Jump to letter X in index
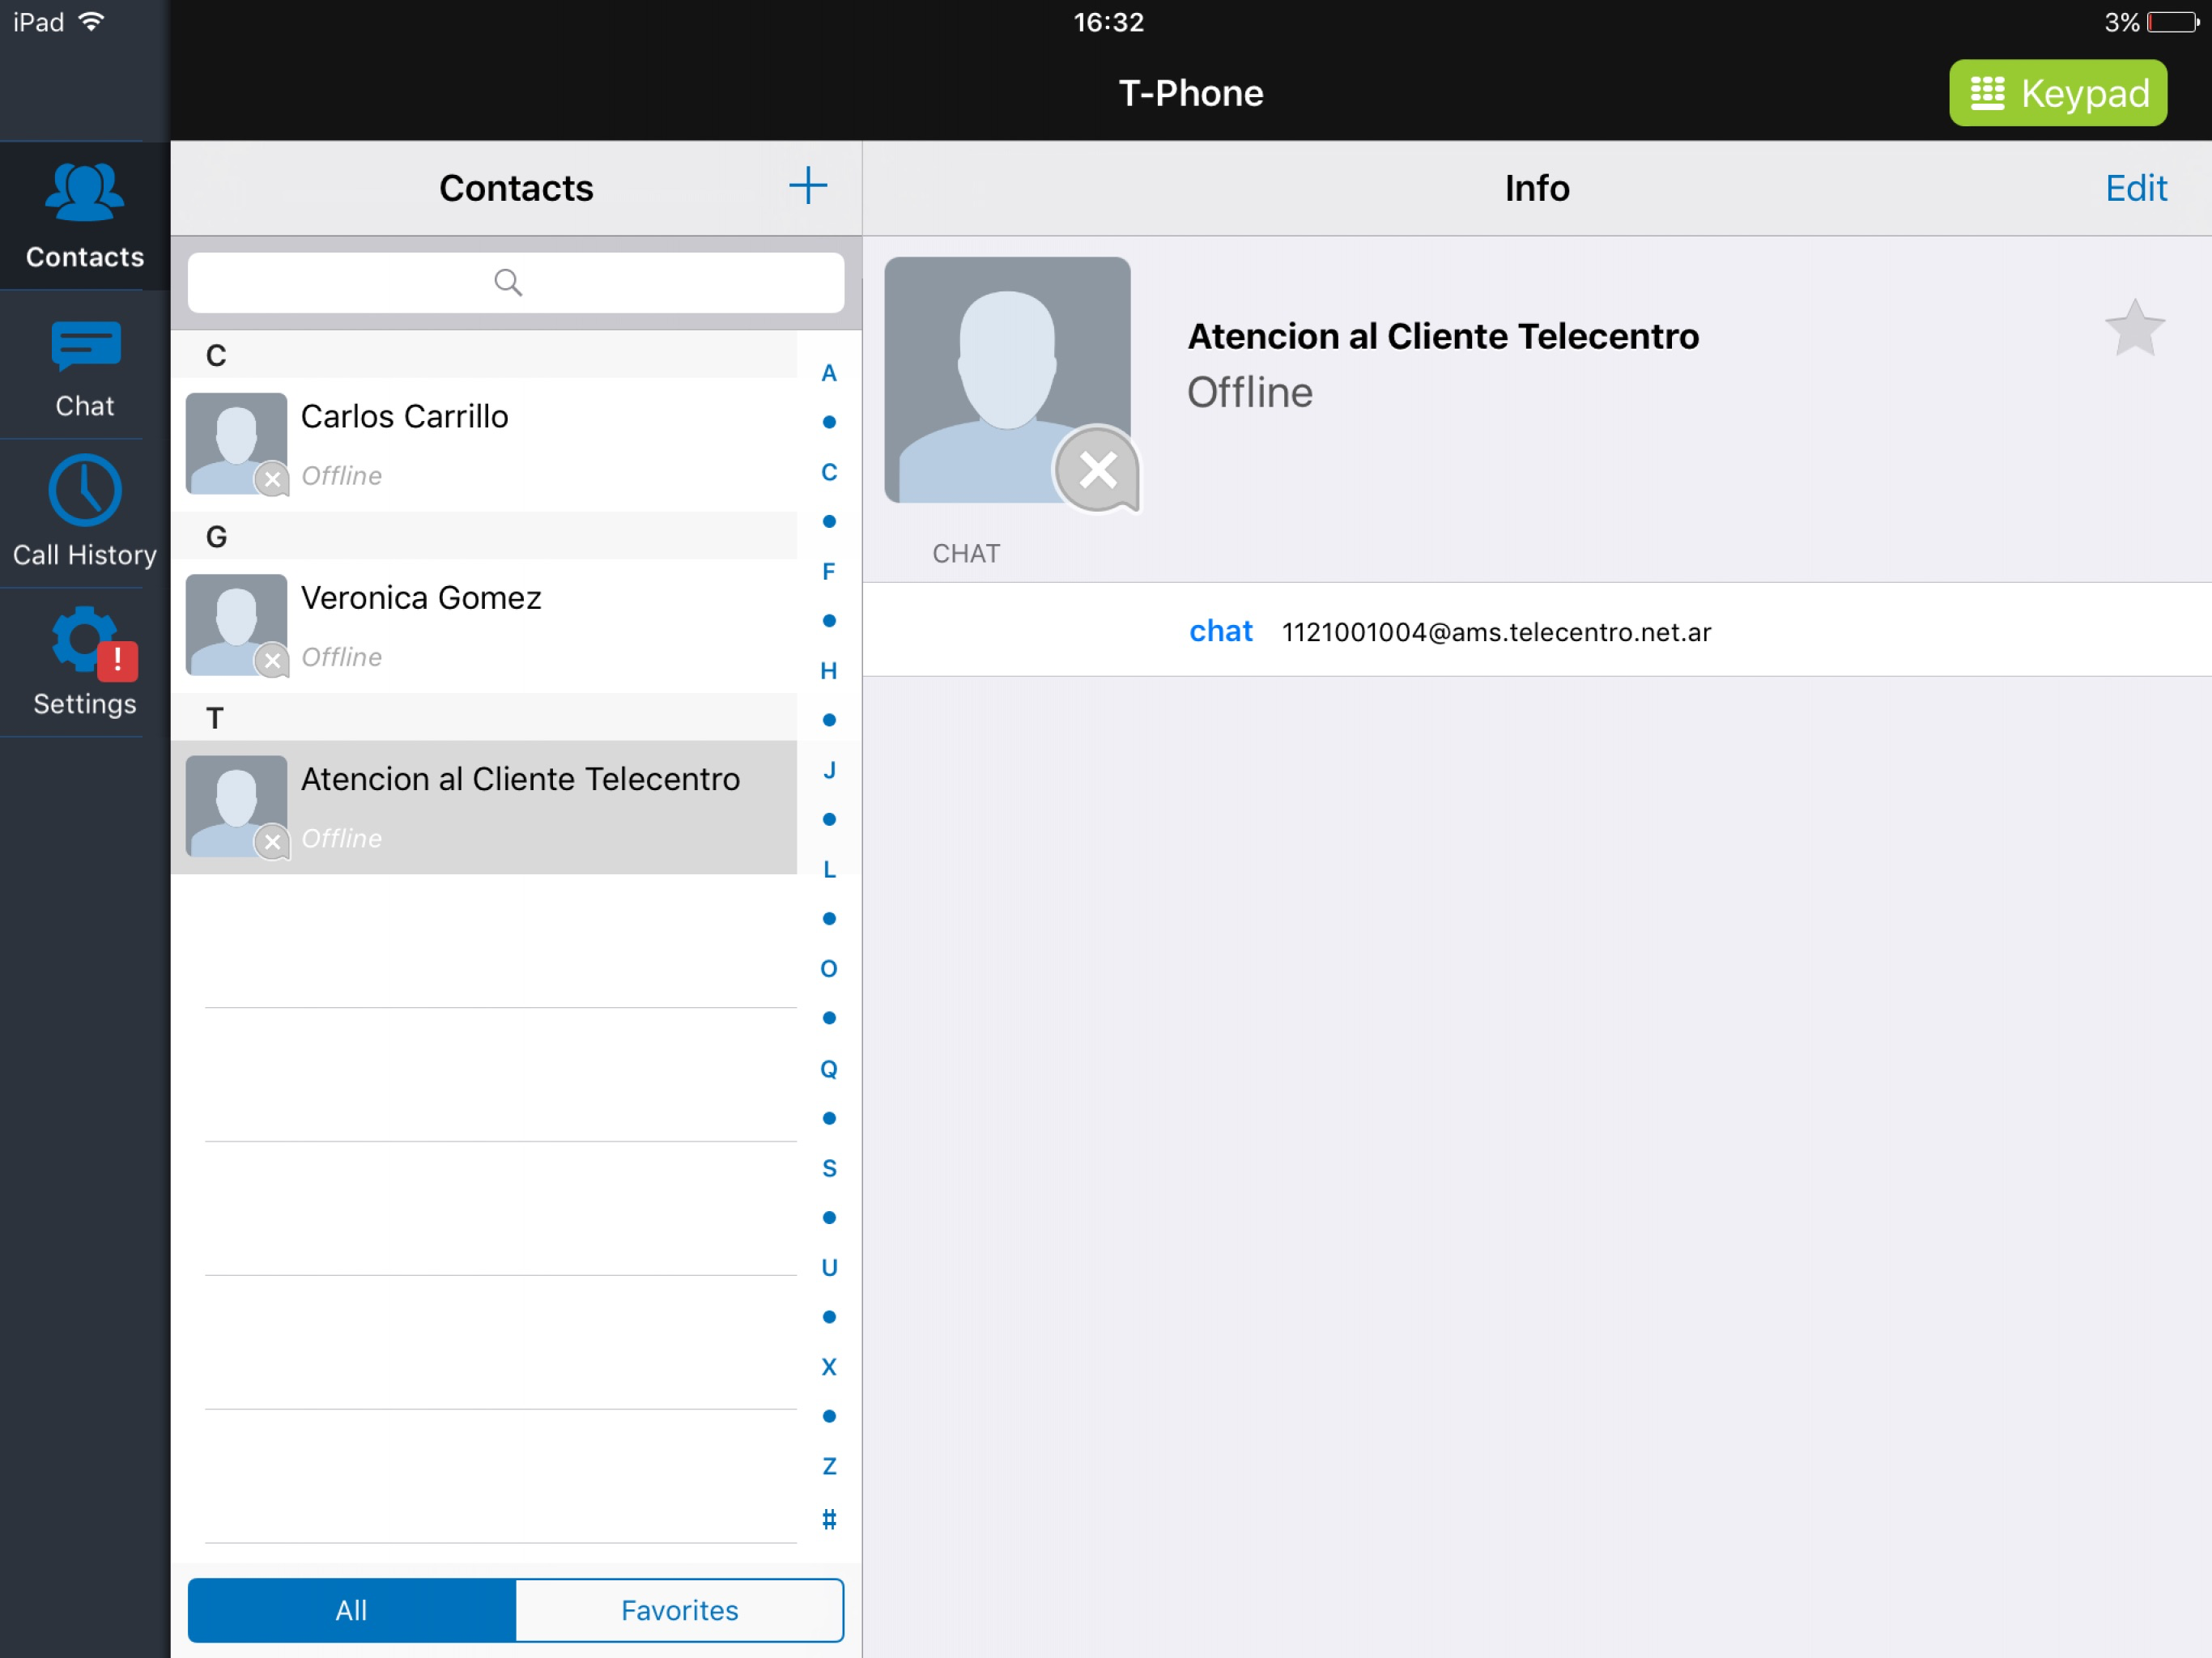2212x1658 pixels. coord(829,1366)
